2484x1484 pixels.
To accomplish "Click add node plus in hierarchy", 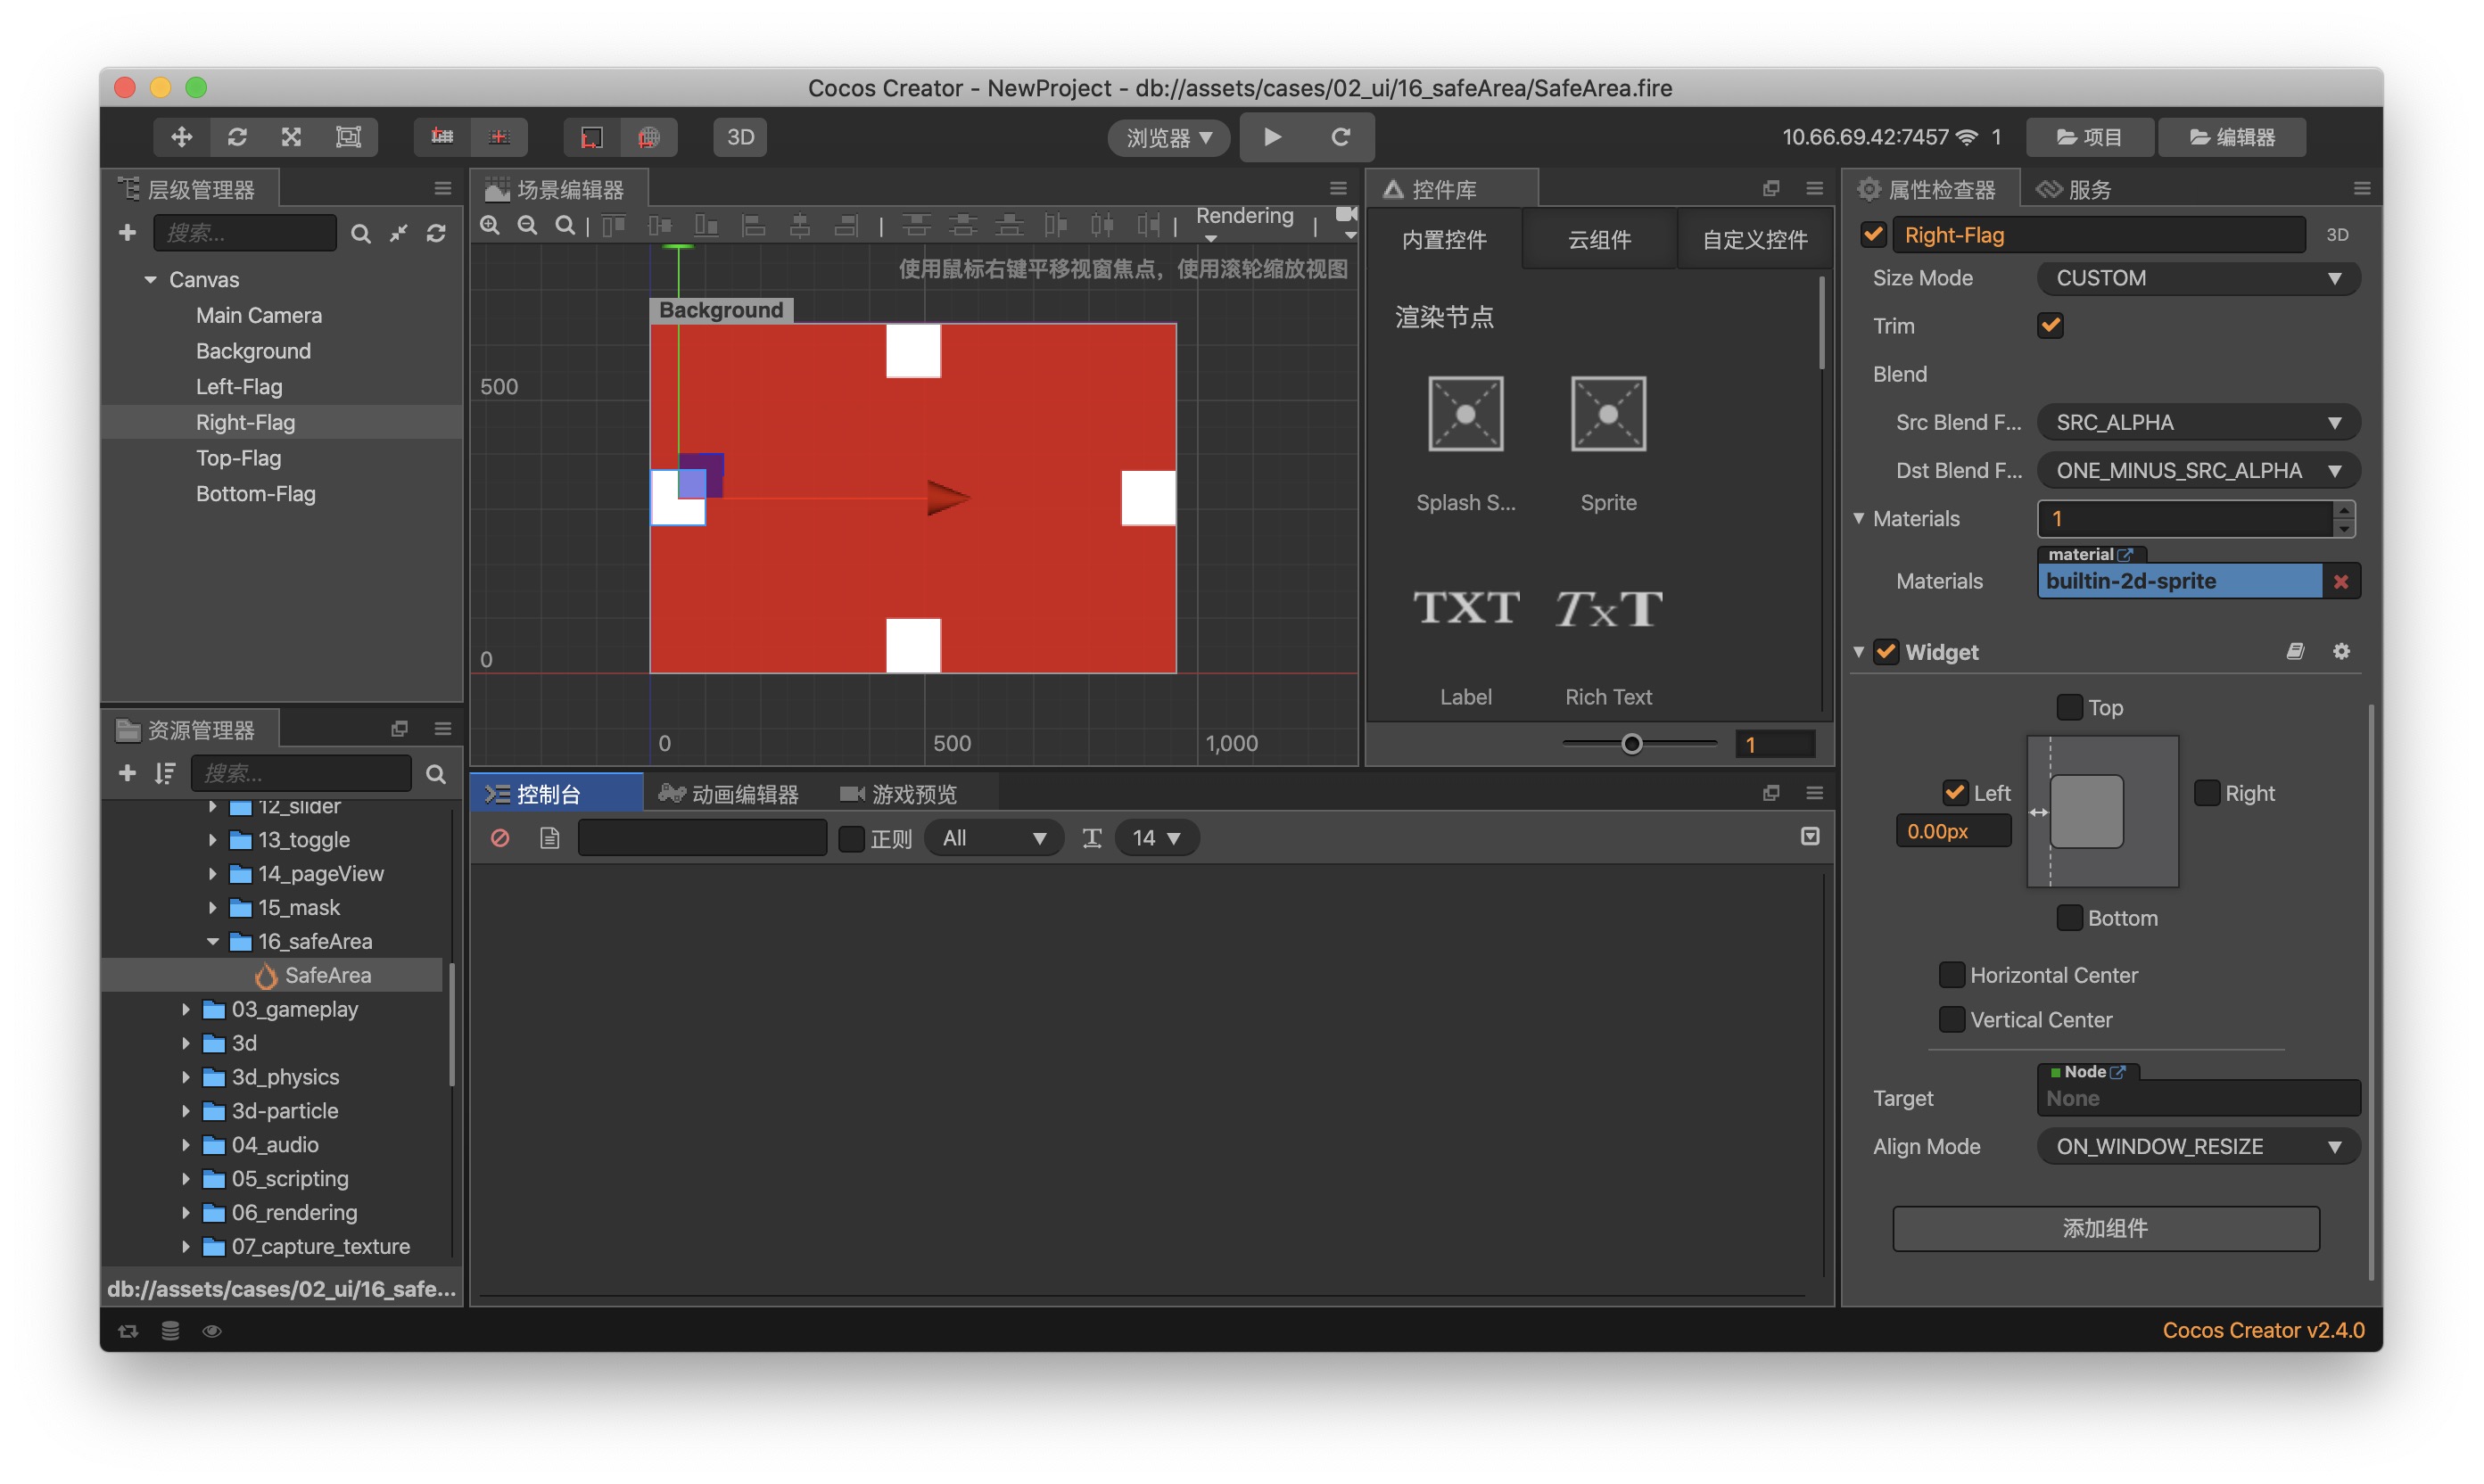I will click(127, 233).
